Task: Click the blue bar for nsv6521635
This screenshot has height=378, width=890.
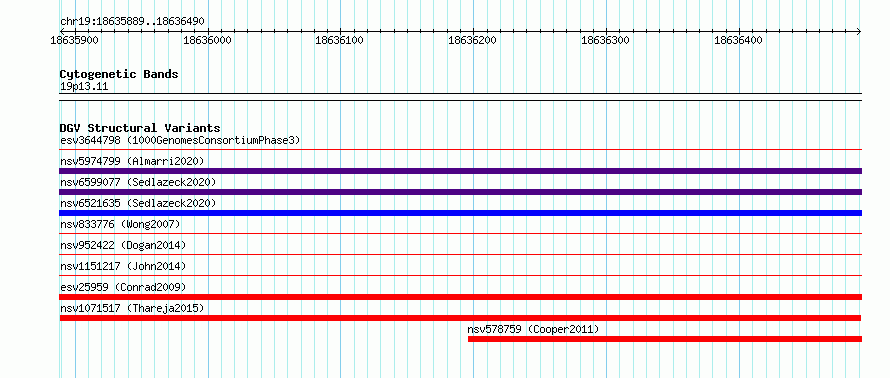Action: tap(460, 213)
